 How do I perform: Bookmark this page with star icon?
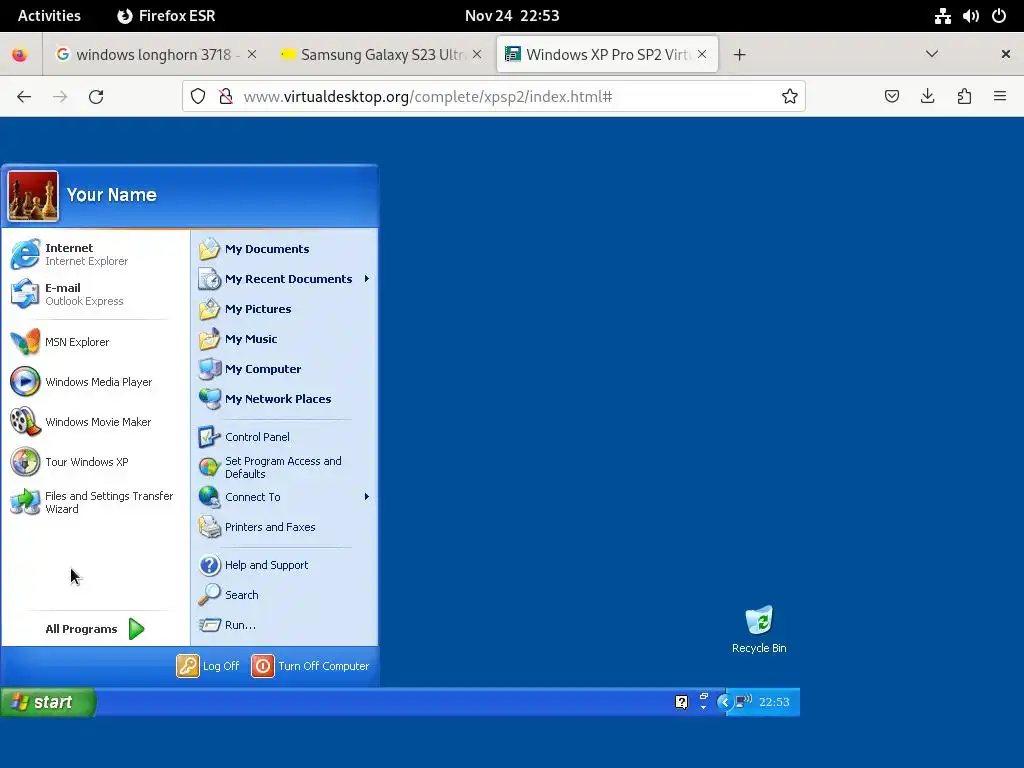tap(790, 97)
